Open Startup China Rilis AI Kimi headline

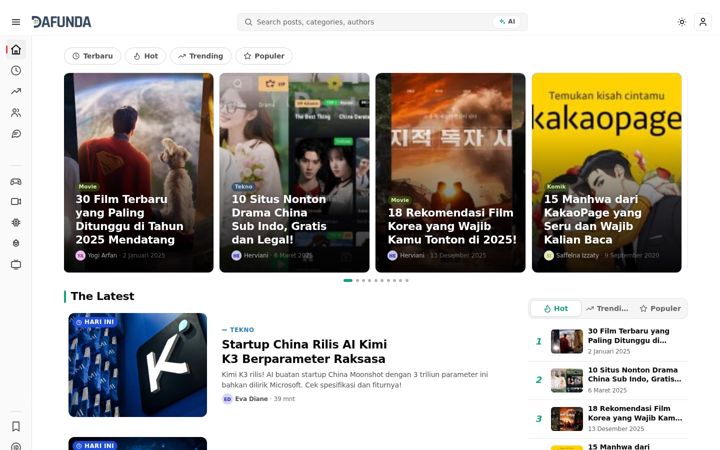click(x=304, y=351)
